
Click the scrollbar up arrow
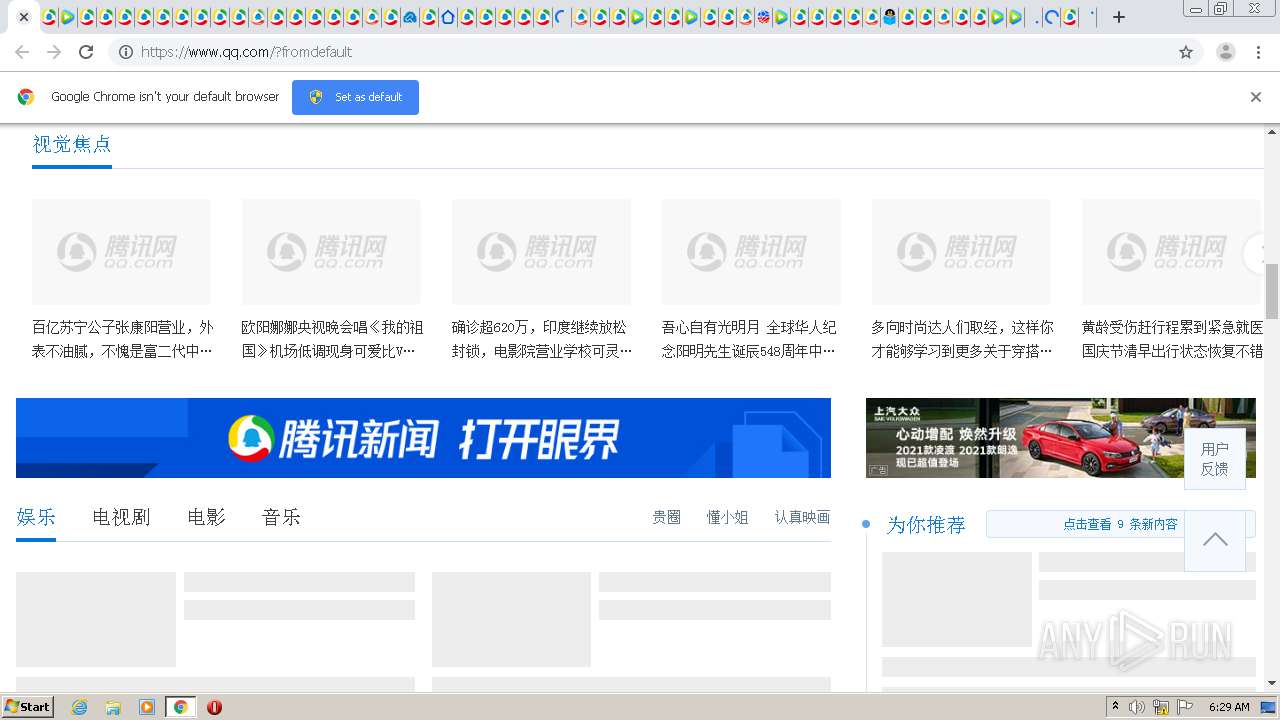click(1272, 131)
